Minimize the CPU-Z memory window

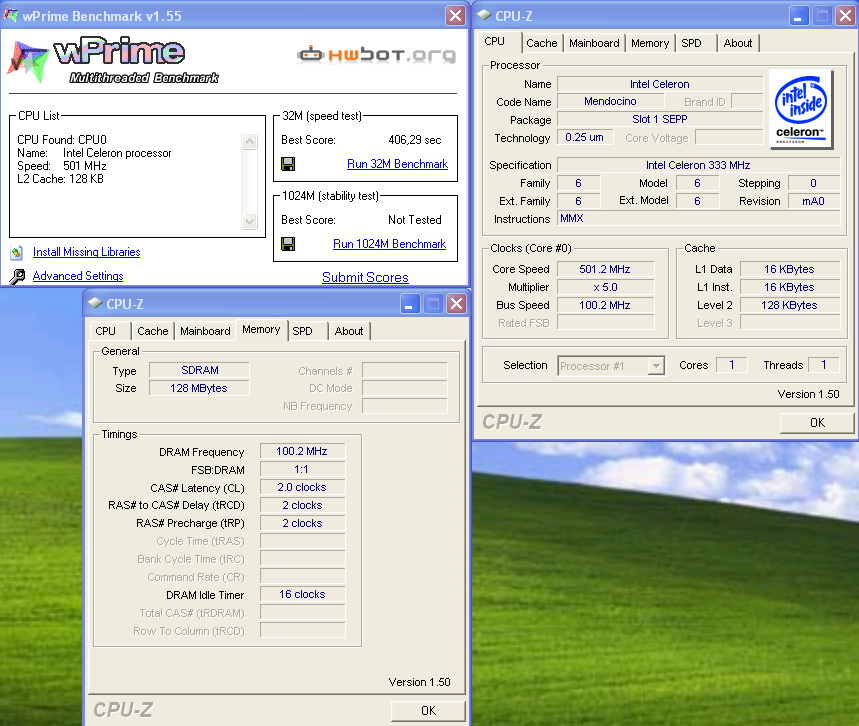[x=409, y=304]
